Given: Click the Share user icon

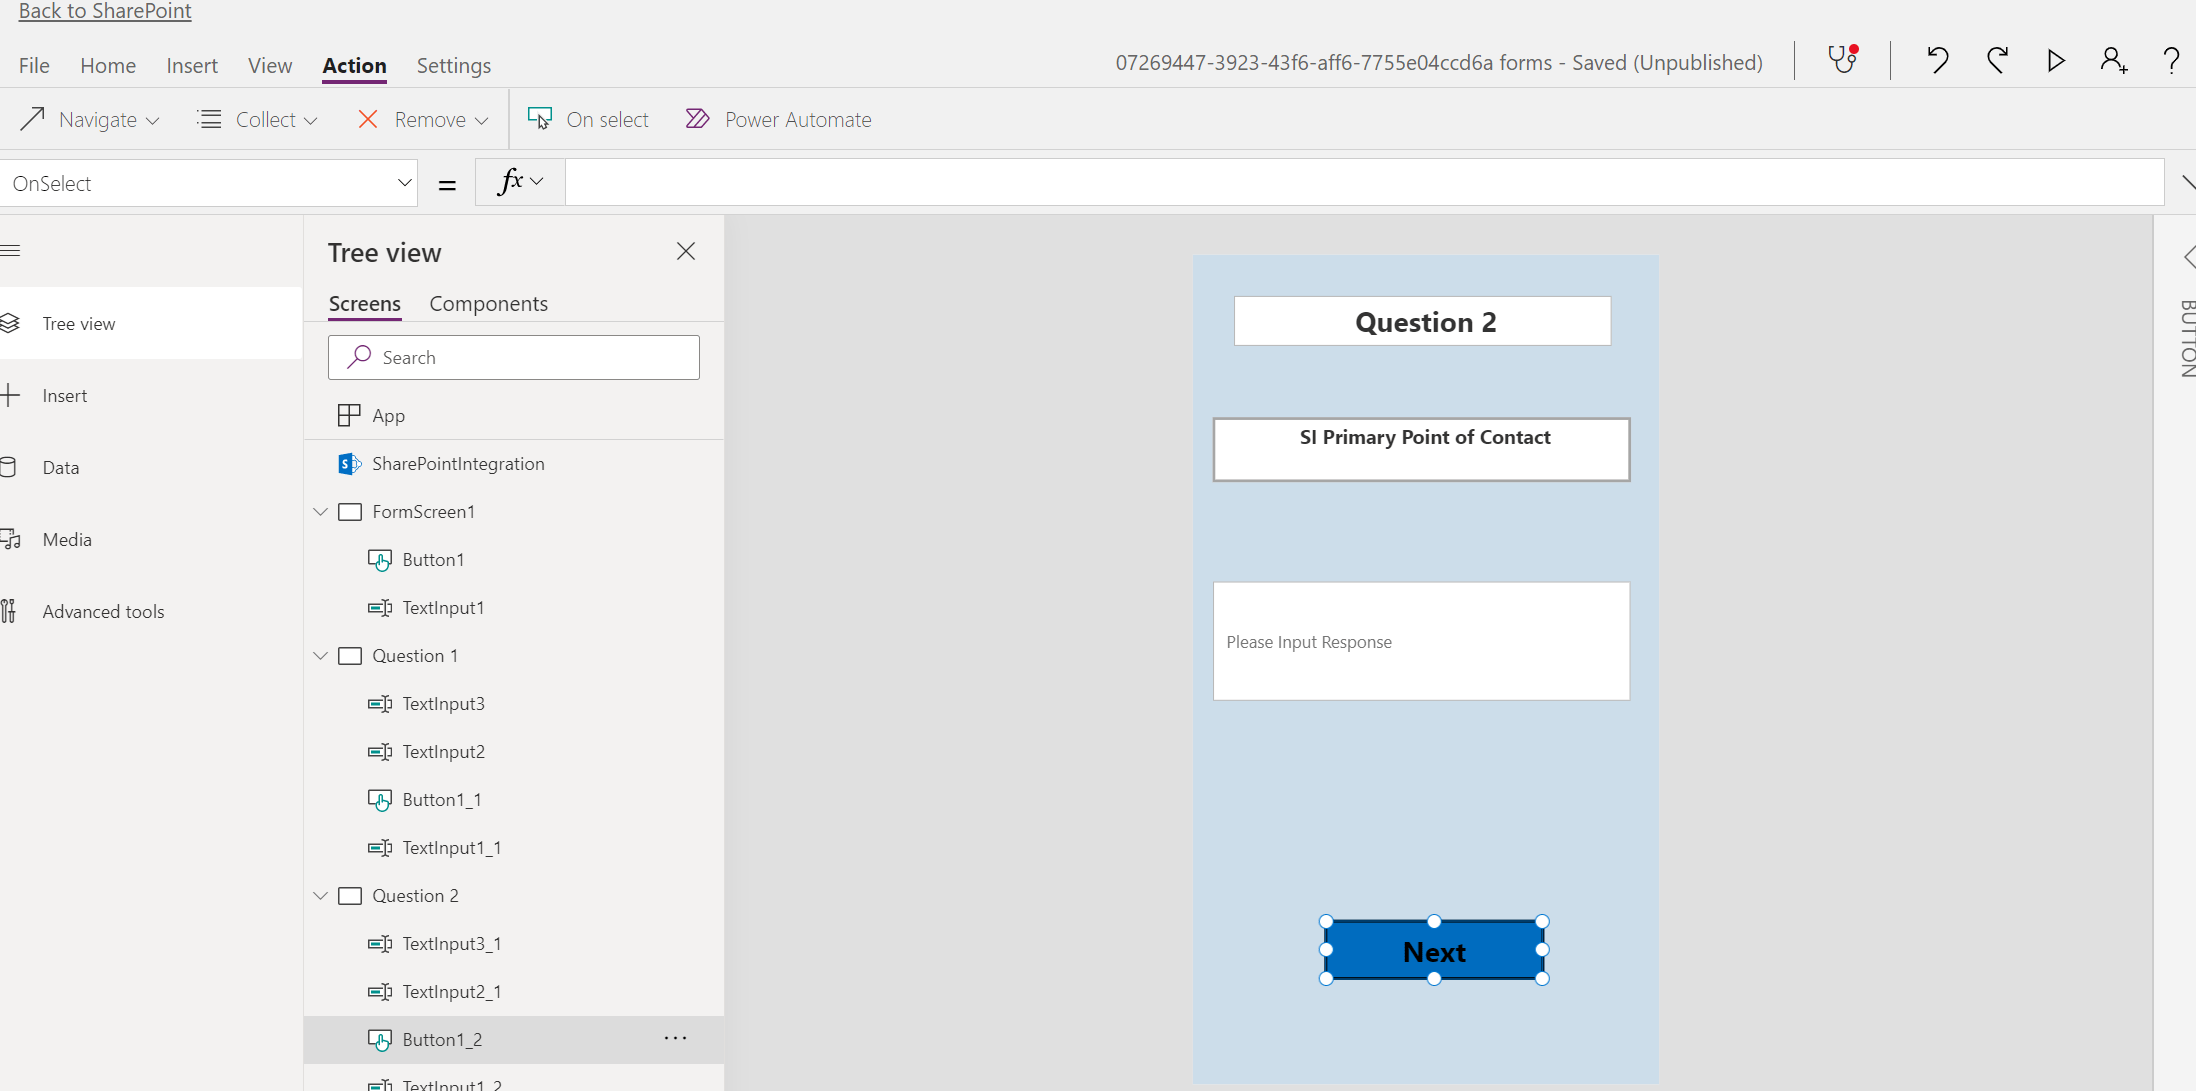Looking at the screenshot, I should click(2113, 61).
